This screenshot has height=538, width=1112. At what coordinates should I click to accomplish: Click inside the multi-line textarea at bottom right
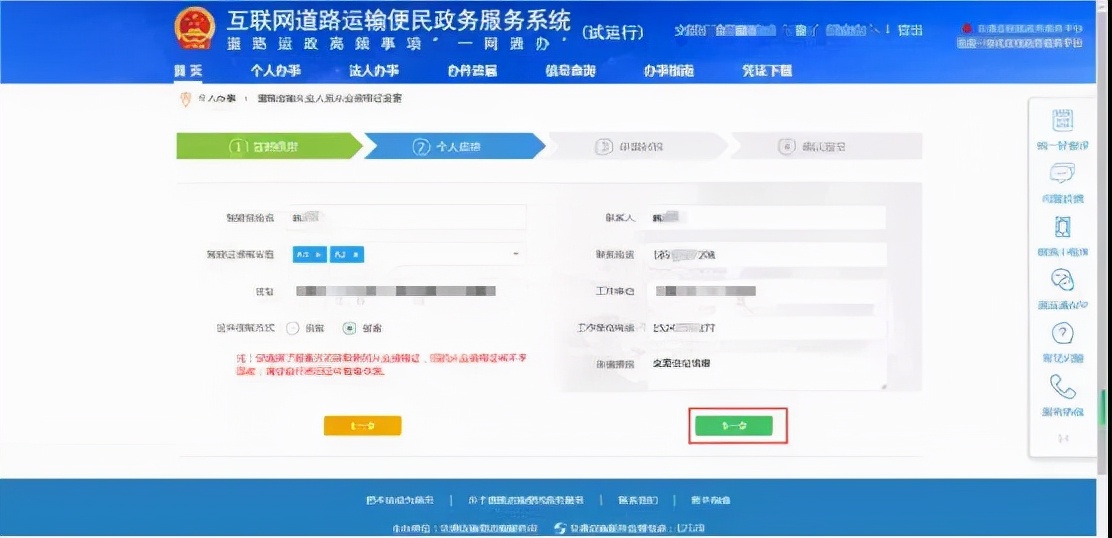point(767,371)
